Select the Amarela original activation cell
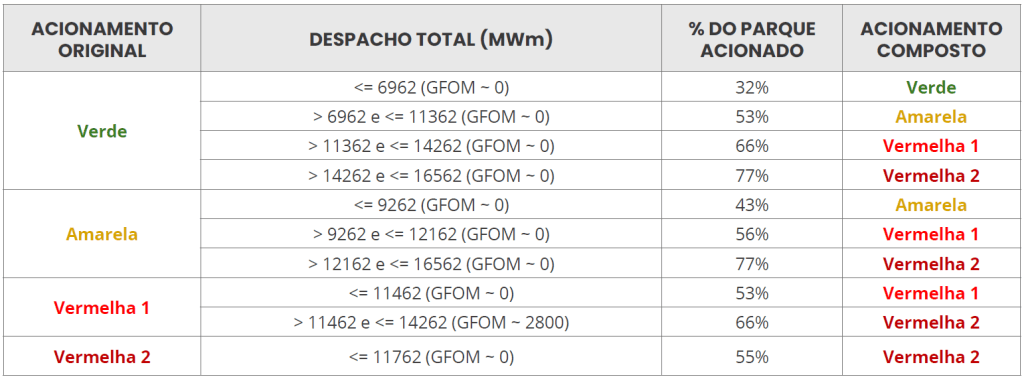Image resolution: width=1024 pixels, height=381 pixels. coord(102,234)
